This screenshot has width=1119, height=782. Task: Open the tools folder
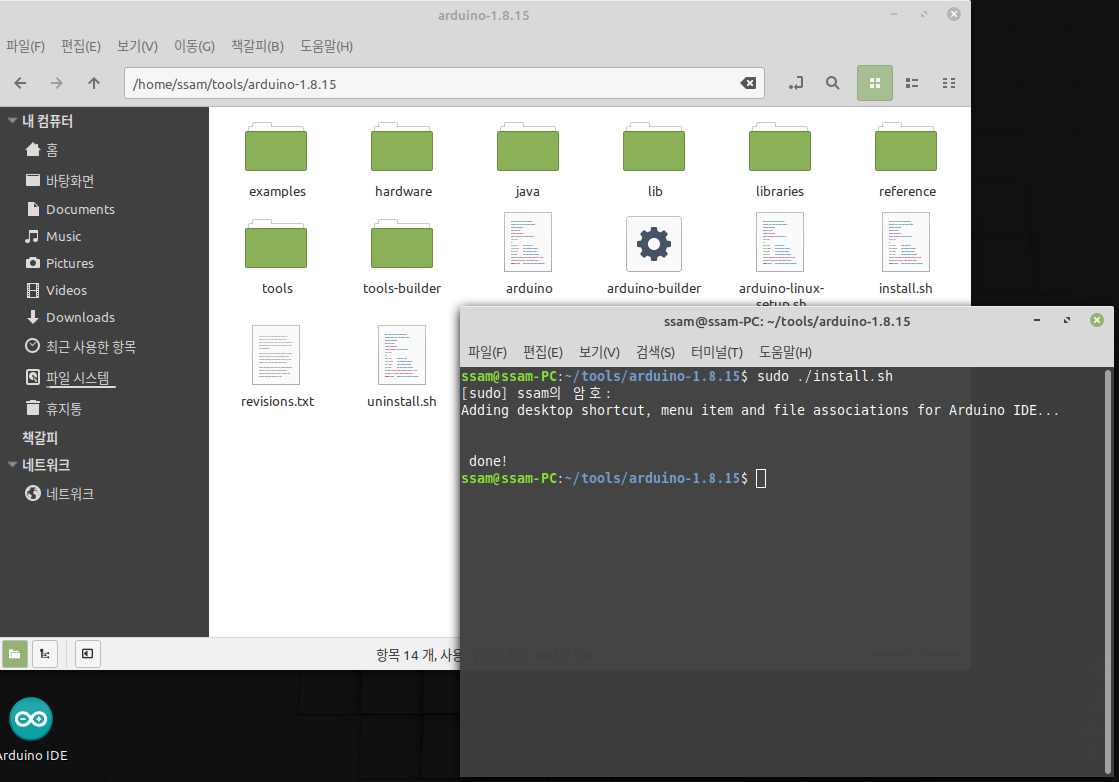pyautogui.click(x=277, y=257)
